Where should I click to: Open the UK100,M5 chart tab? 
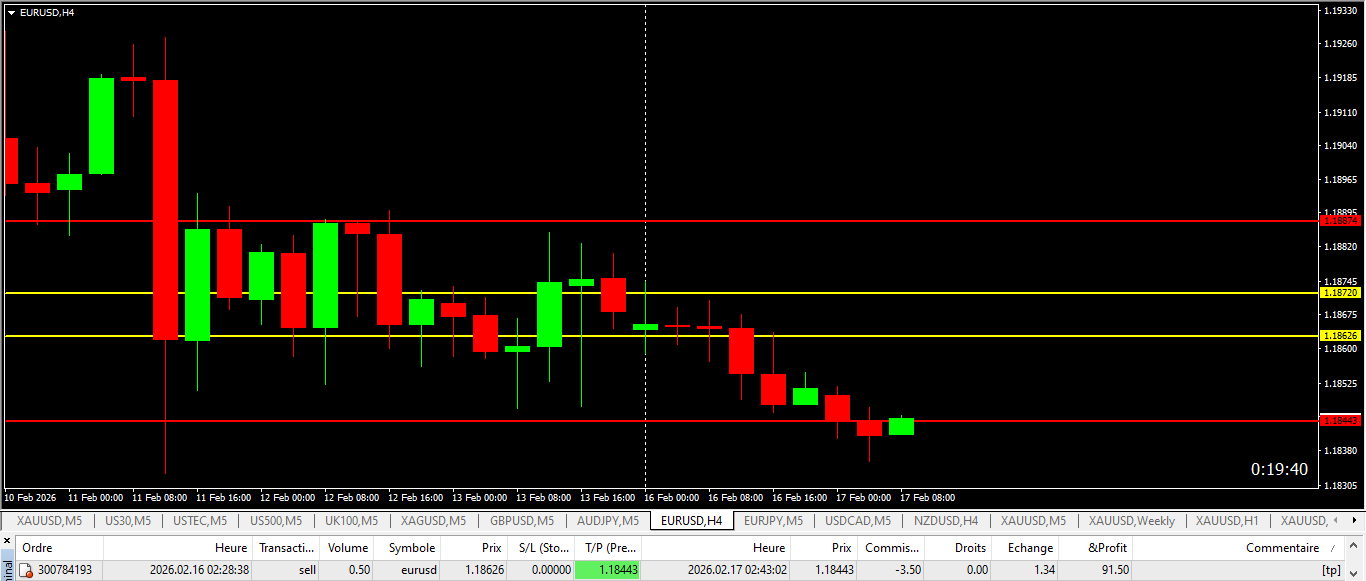[351, 521]
